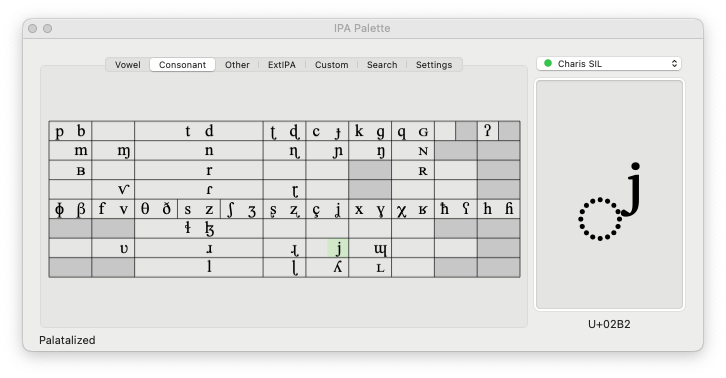726x378 pixels.
Task: Pick the alveolar fricative s
Action: coord(188,209)
